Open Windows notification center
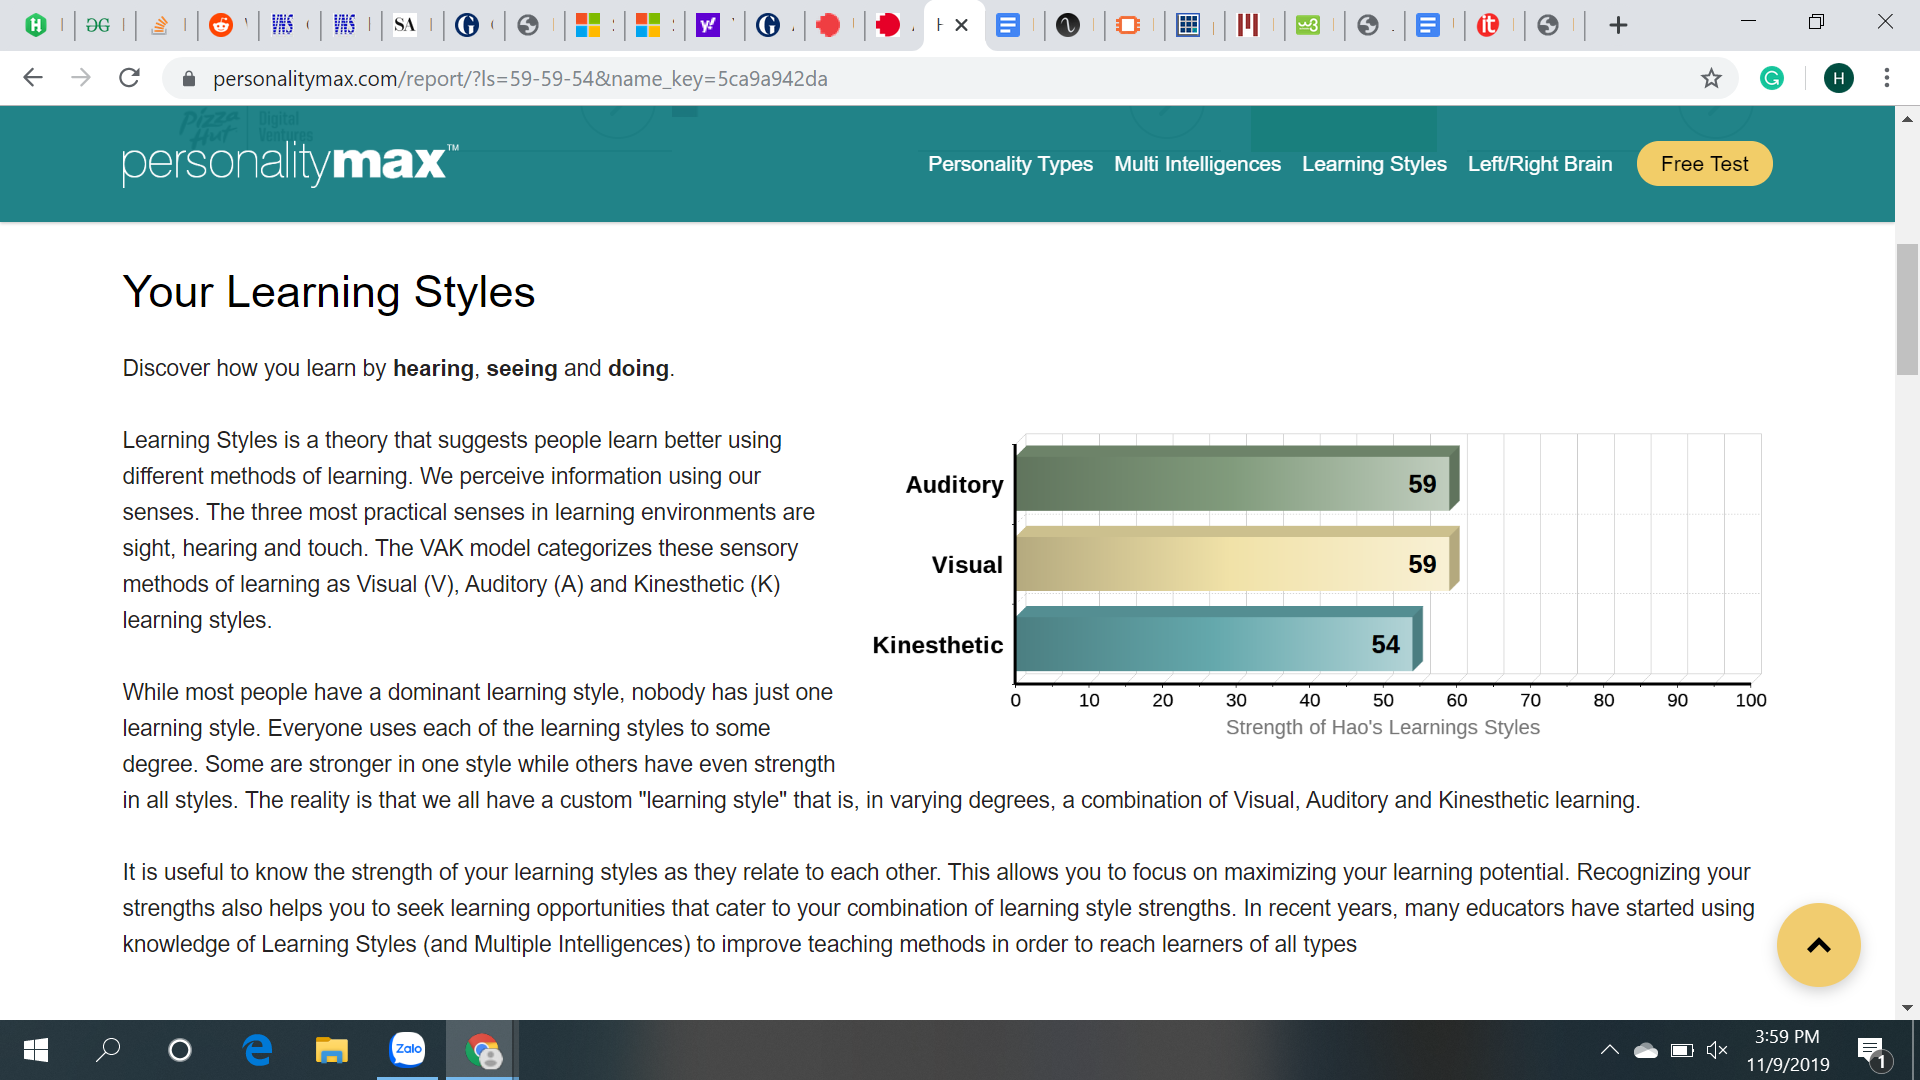This screenshot has height=1080, width=1920. click(x=1871, y=1050)
